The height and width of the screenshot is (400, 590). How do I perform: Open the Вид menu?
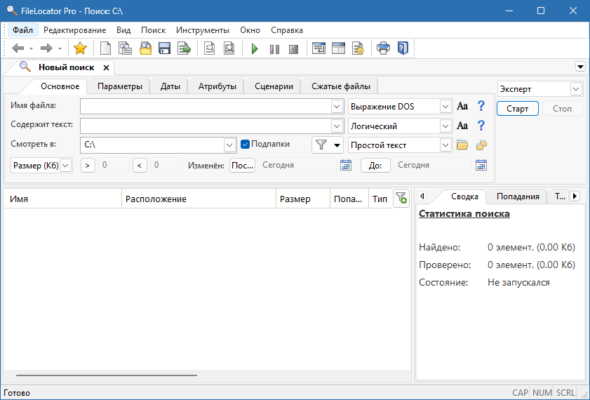tap(123, 30)
